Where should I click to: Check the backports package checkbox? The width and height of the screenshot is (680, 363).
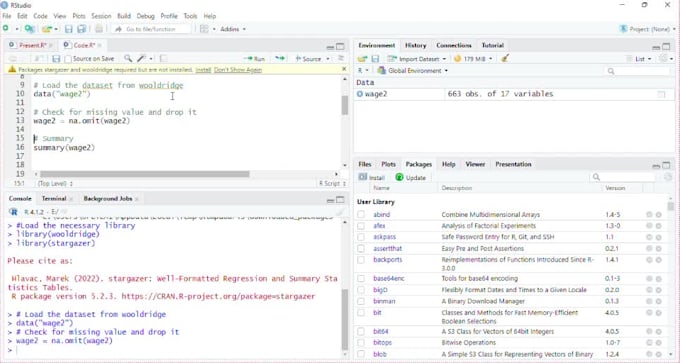click(x=361, y=260)
